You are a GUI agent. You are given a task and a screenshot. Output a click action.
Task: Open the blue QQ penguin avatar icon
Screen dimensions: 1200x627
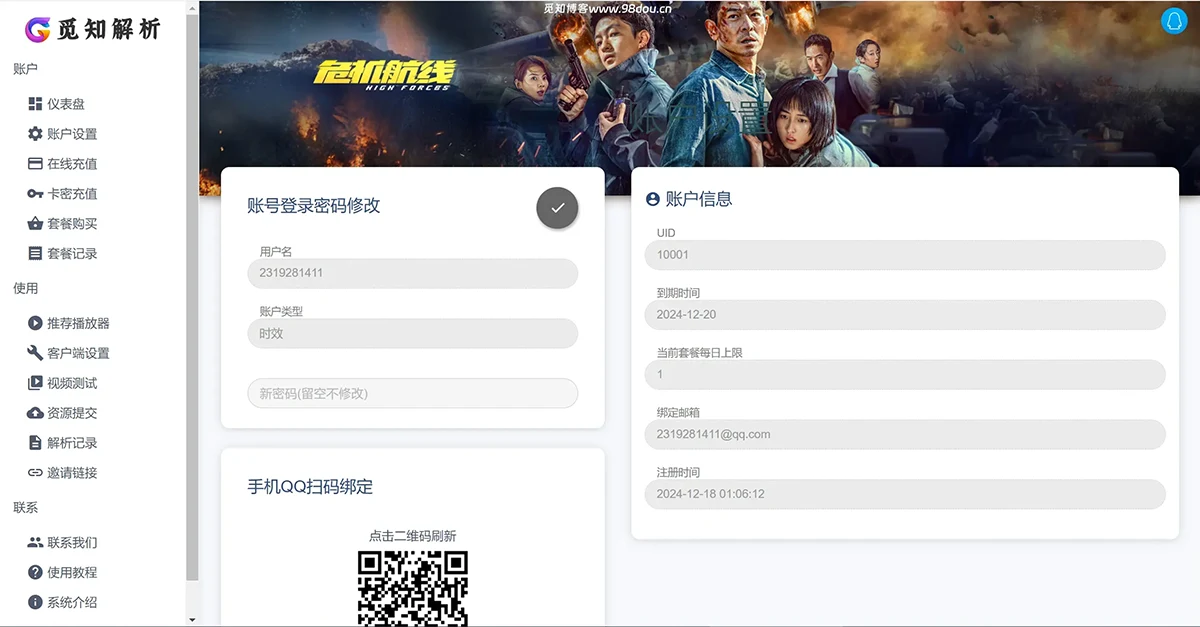pos(1173,20)
